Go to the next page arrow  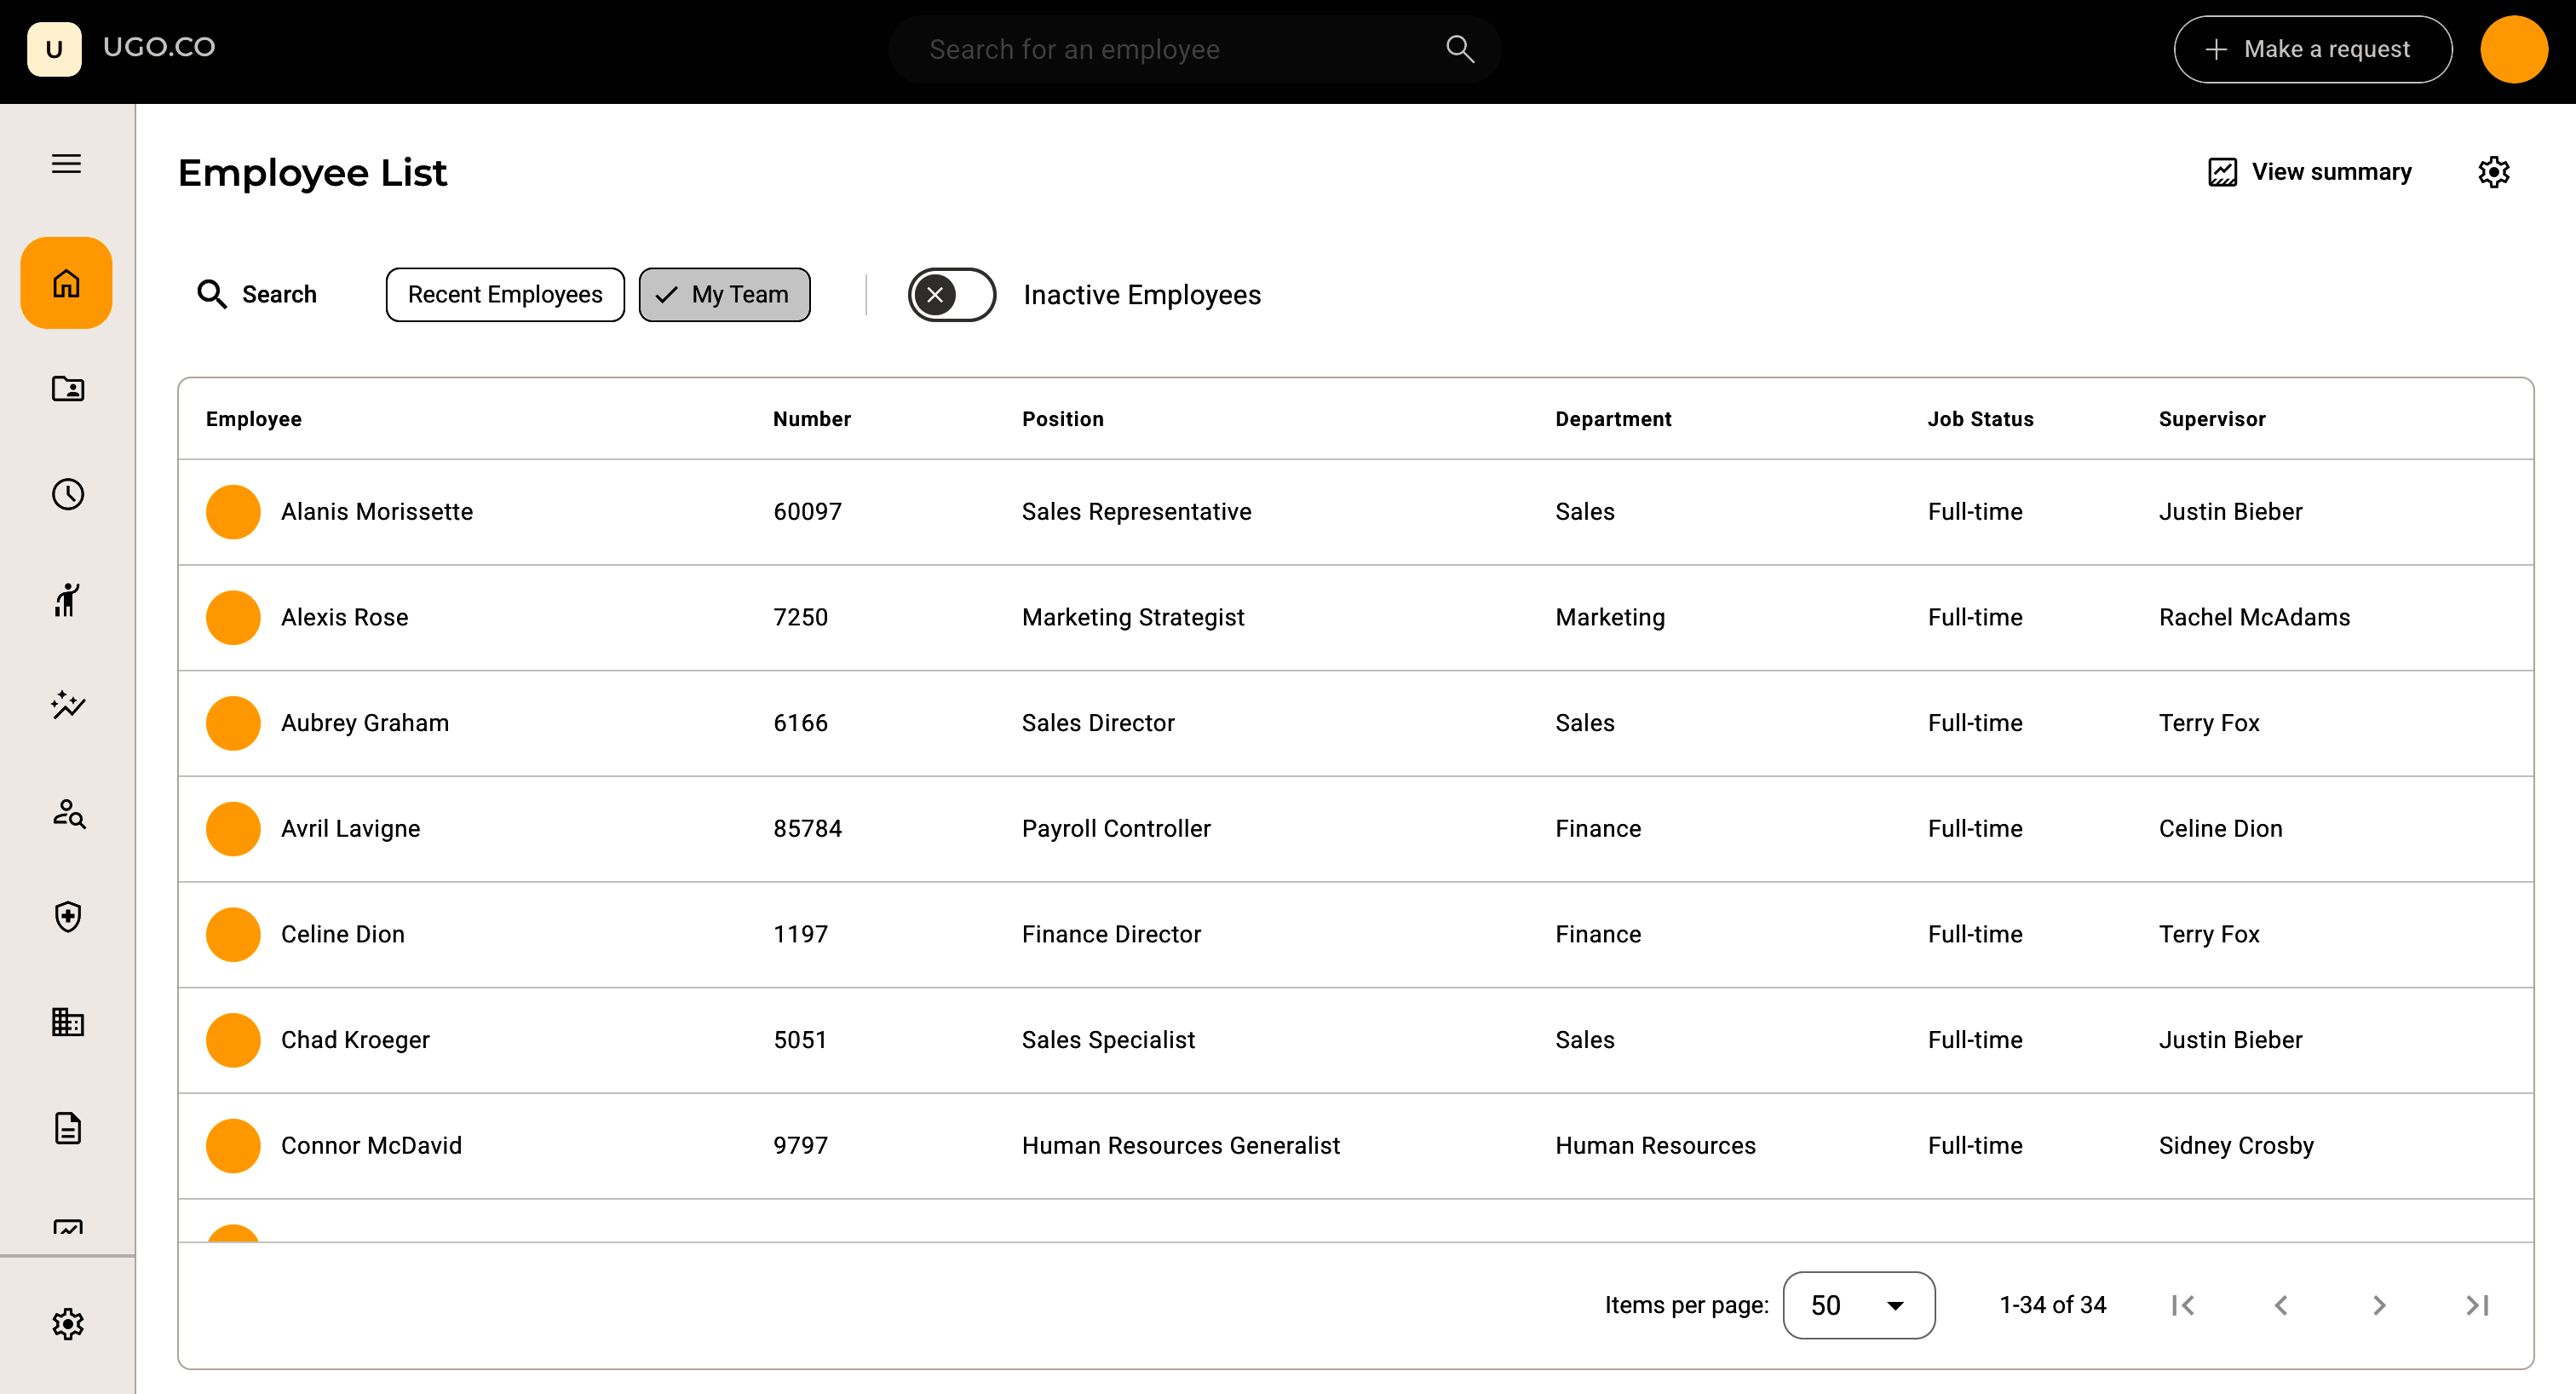(x=2379, y=1305)
